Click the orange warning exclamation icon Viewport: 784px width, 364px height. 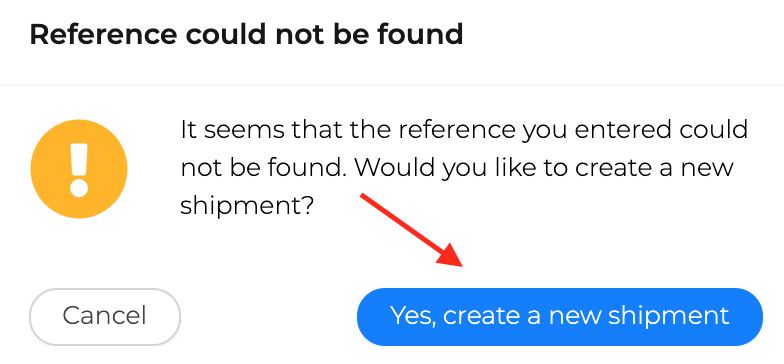(x=79, y=169)
